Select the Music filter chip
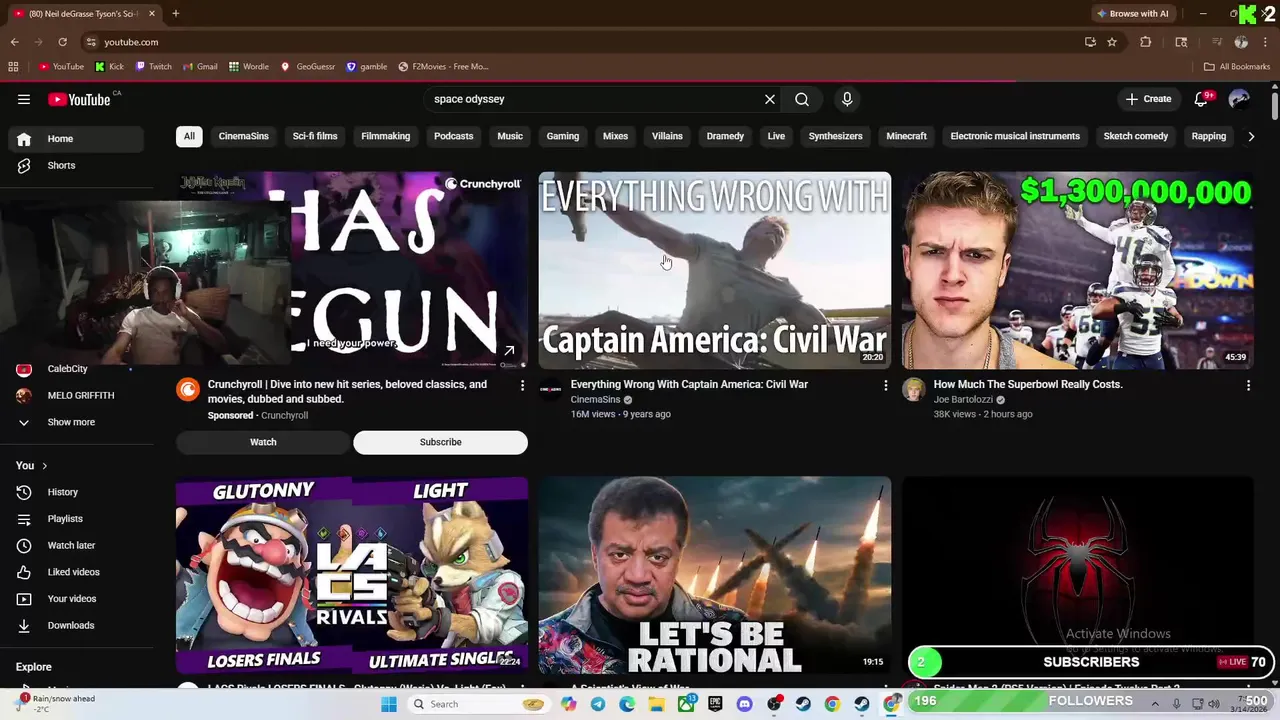This screenshot has height=720, width=1280. tap(510, 136)
